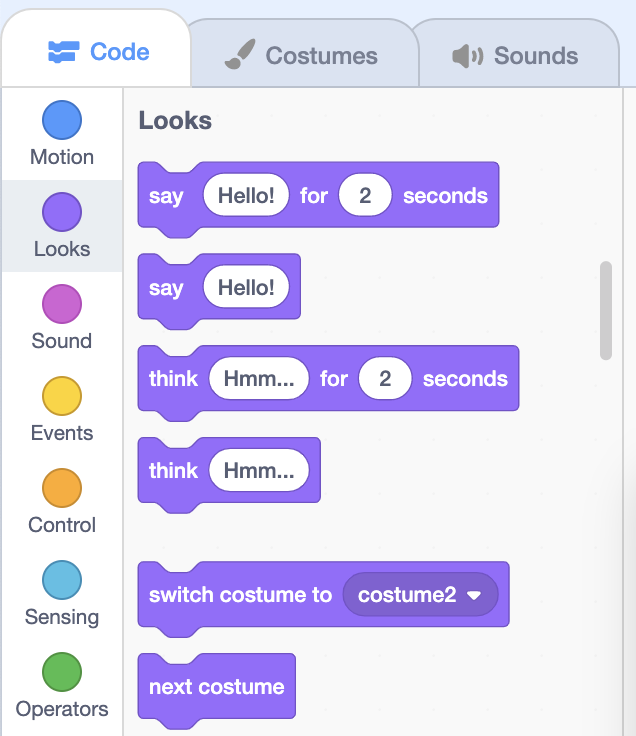Click the block palette vertical scrollbar
This screenshot has width=636, height=736.
click(x=606, y=311)
